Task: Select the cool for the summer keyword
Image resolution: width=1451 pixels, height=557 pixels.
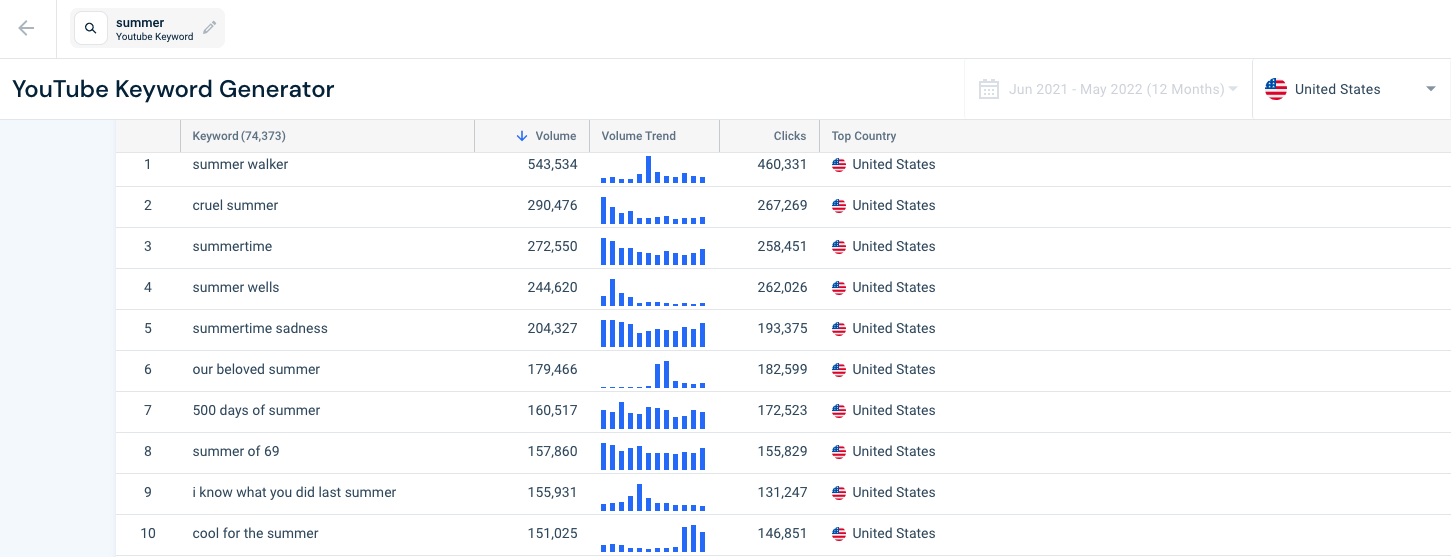Action: [255, 534]
